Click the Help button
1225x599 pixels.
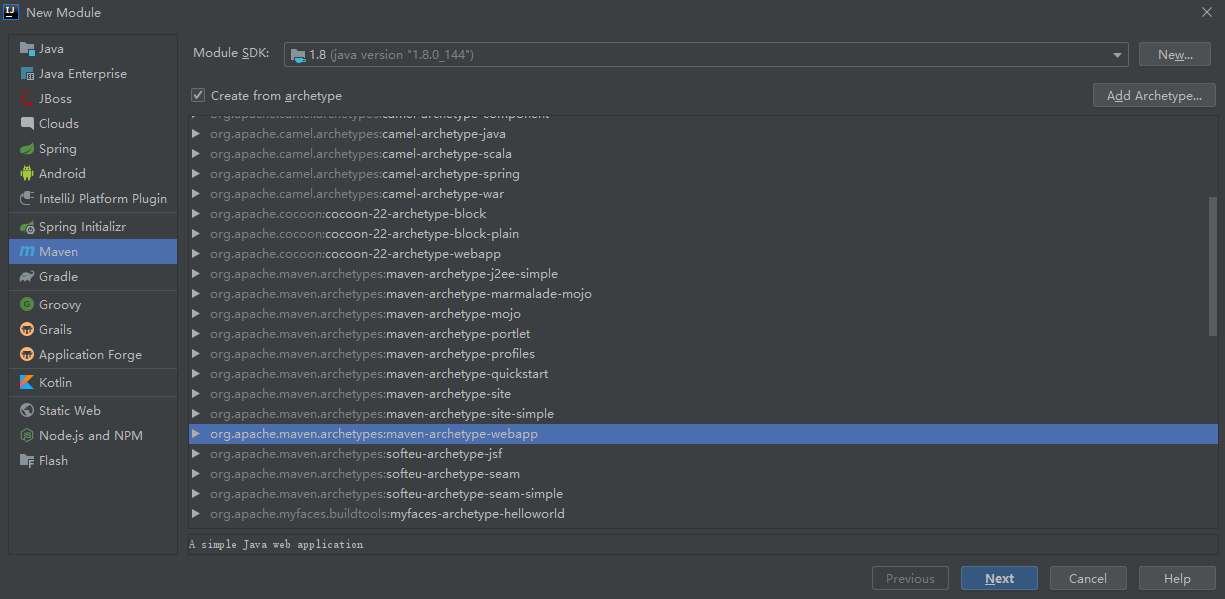1177,579
